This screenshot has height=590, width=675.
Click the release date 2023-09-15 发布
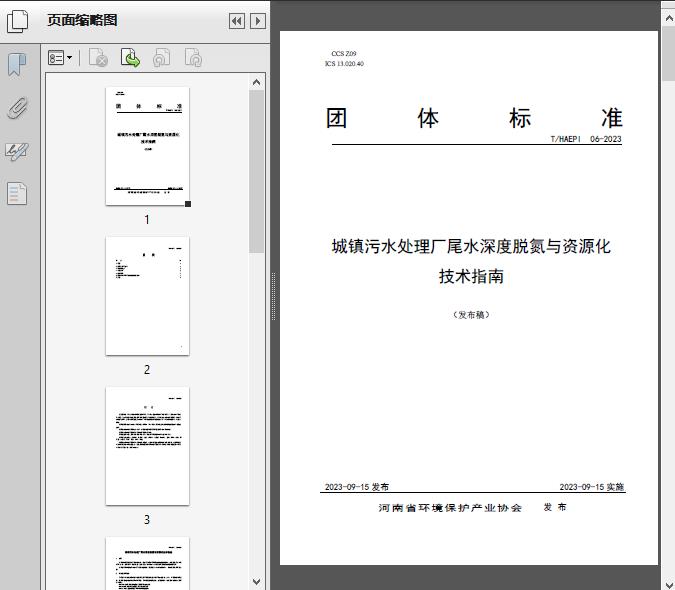356,487
